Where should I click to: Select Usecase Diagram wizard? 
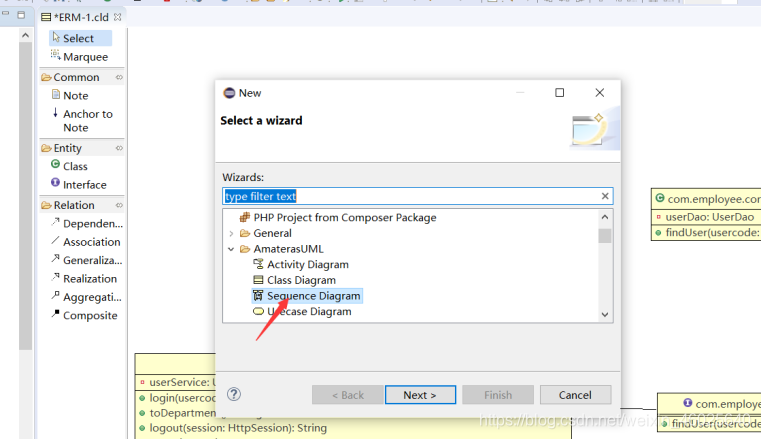coord(302,311)
